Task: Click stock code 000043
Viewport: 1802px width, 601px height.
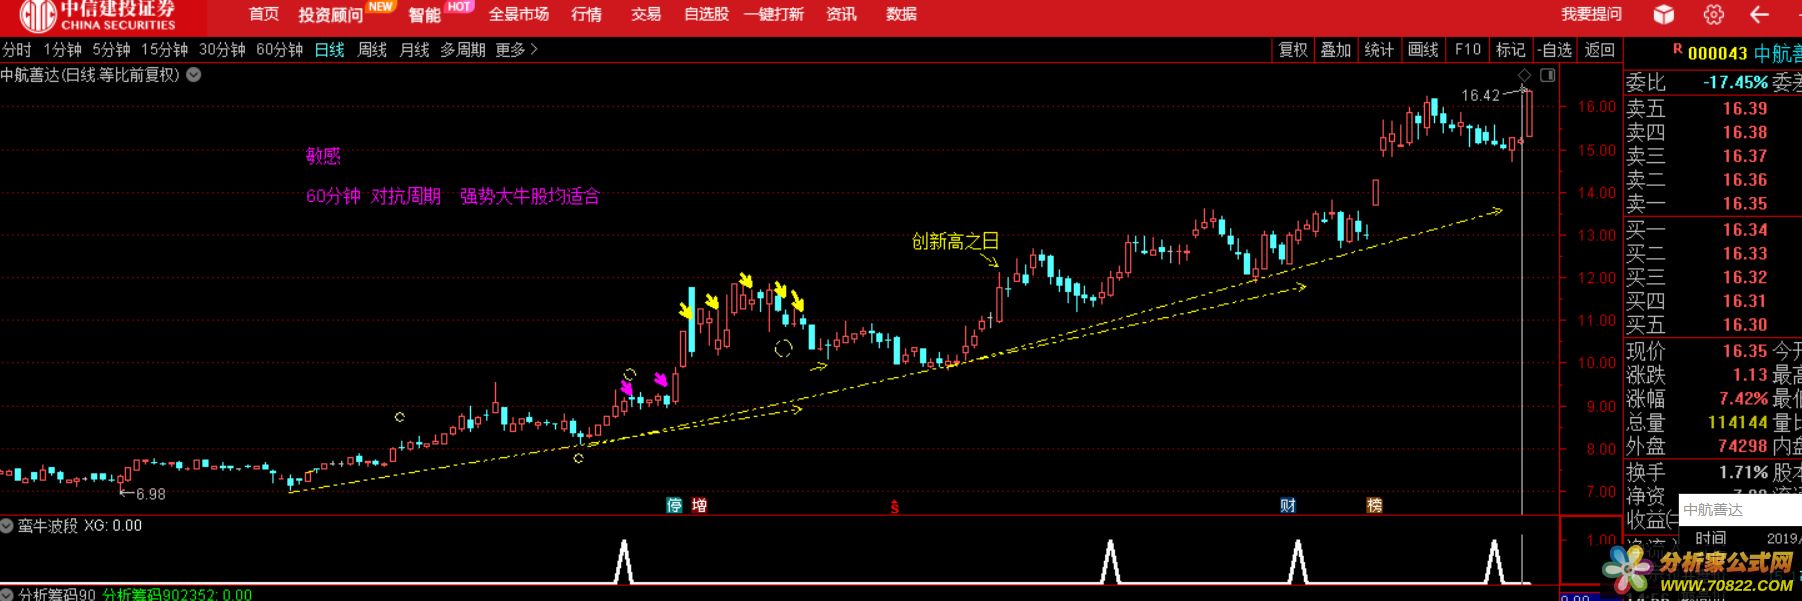Action: coord(1718,53)
